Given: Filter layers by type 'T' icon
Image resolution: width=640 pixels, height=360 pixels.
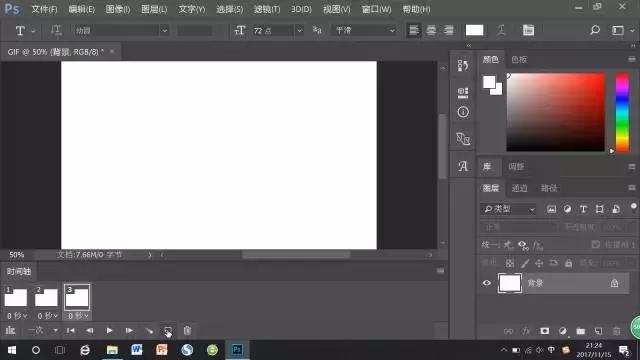Looking at the screenshot, I should coord(583,209).
